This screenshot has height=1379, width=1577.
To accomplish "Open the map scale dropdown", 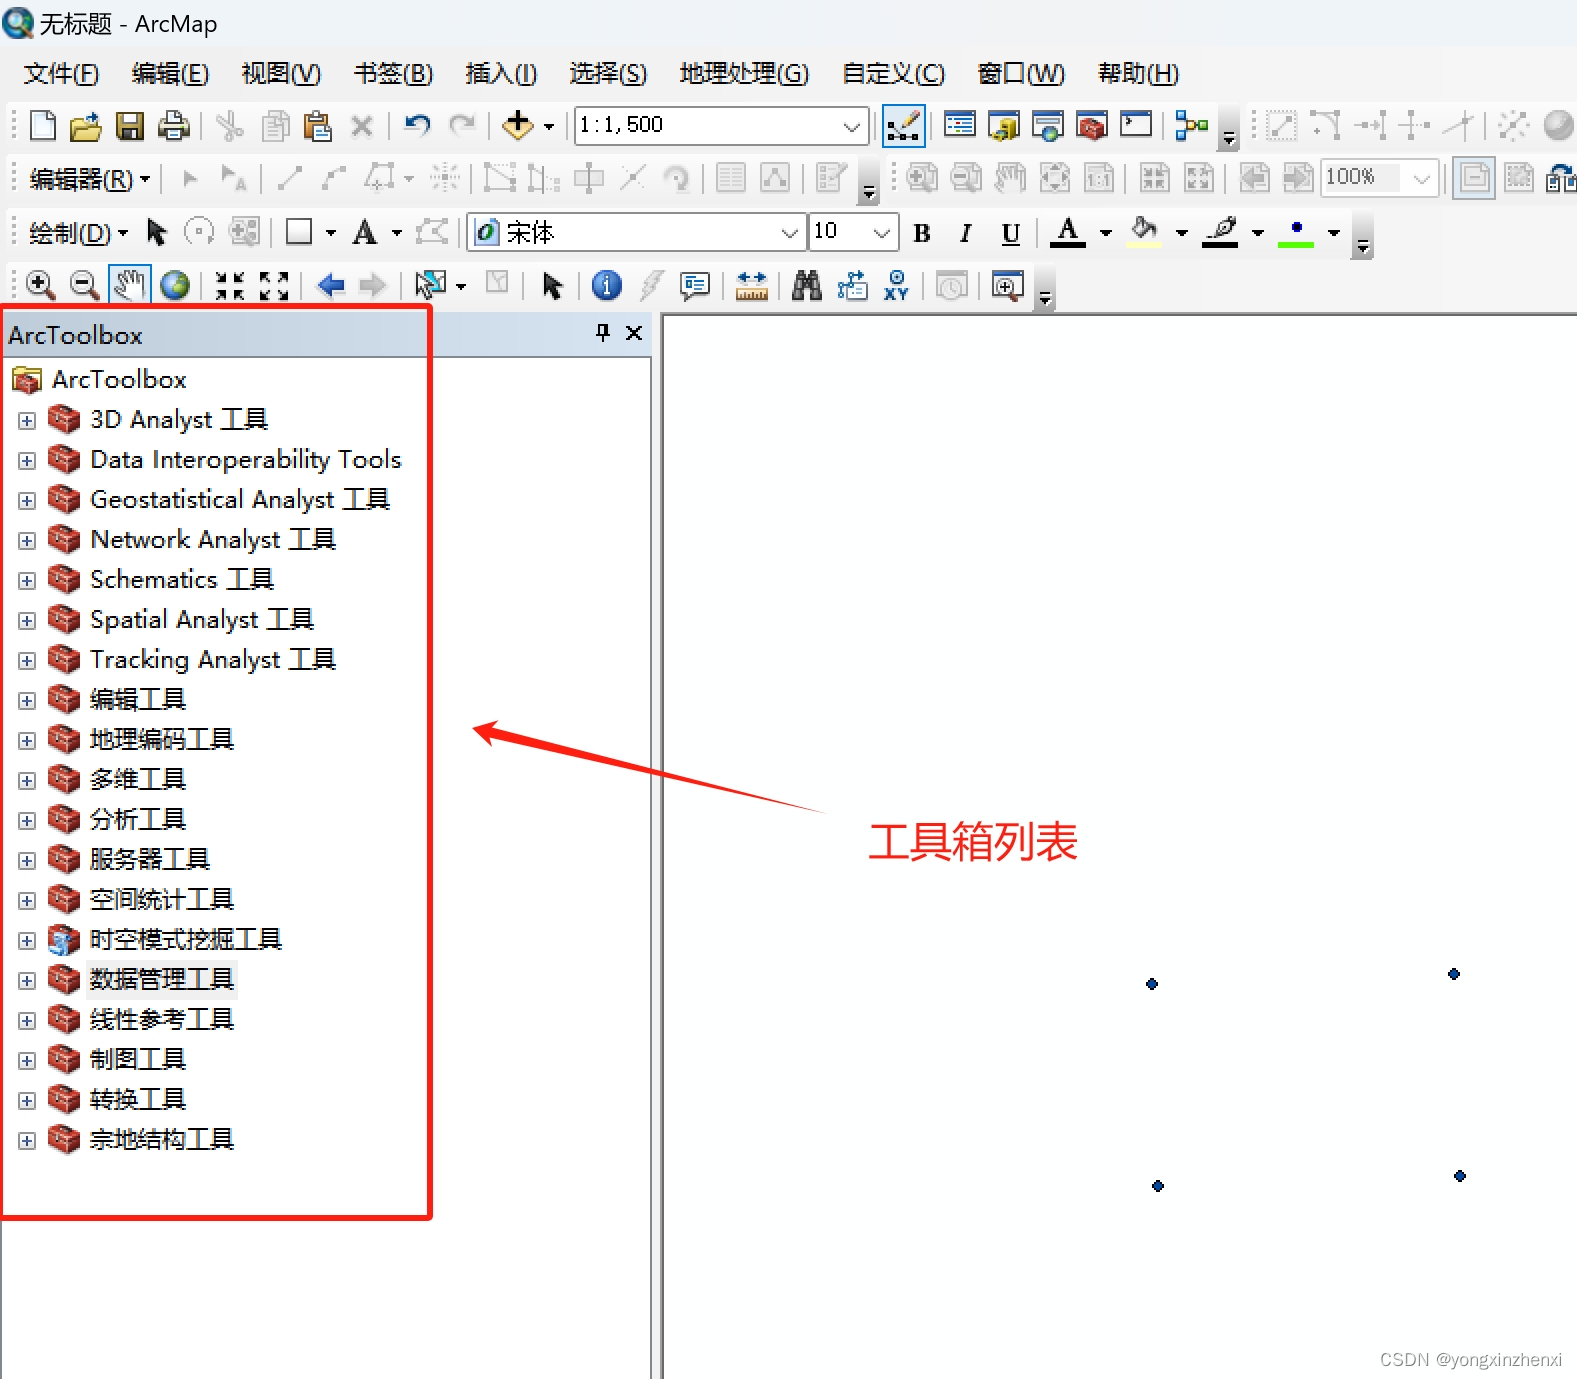I will point(851,126).
